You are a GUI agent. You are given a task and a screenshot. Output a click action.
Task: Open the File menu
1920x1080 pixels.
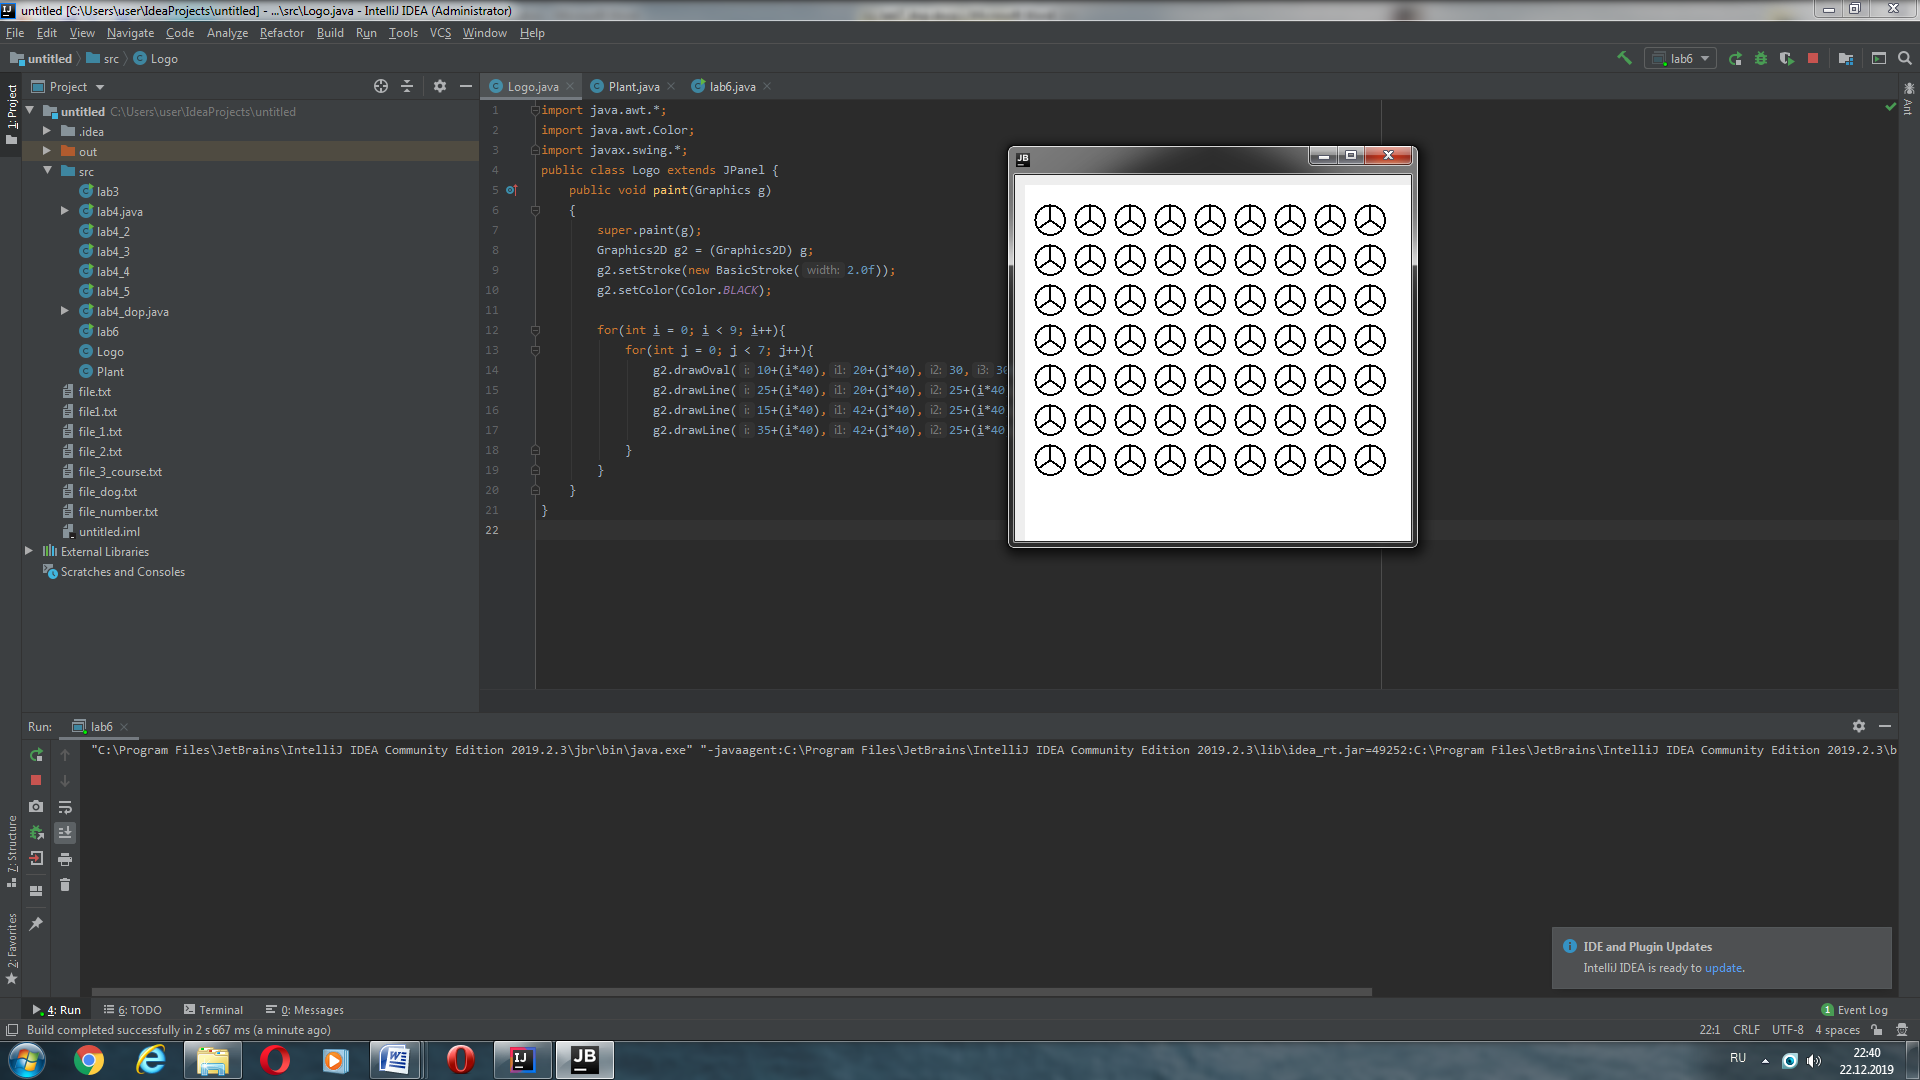tap(15, 33)
